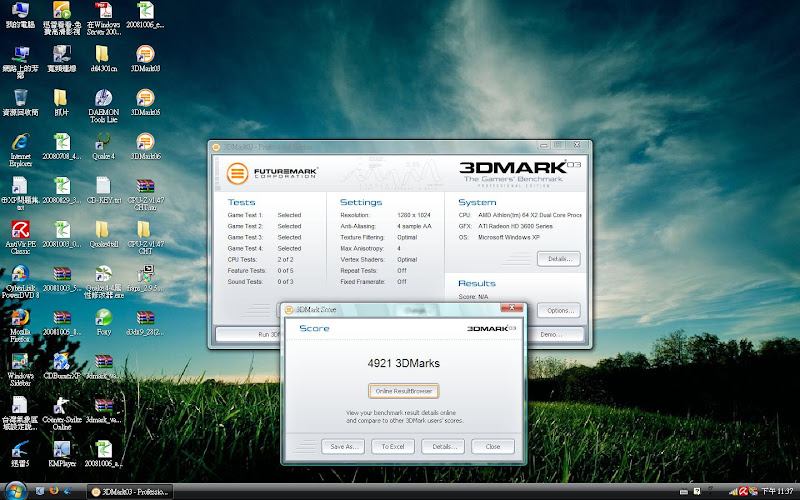Open the Options button in Results section
Screen dimensions: 800x500
click(558, 310)
